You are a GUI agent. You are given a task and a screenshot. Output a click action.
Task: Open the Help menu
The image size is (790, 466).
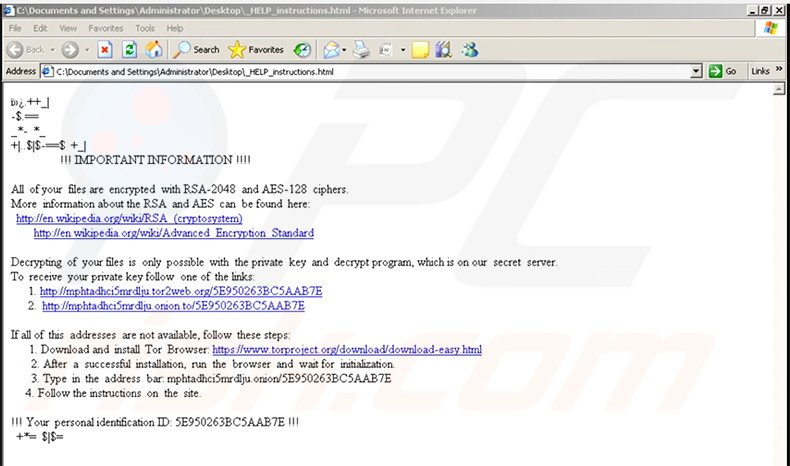point(174,28)
